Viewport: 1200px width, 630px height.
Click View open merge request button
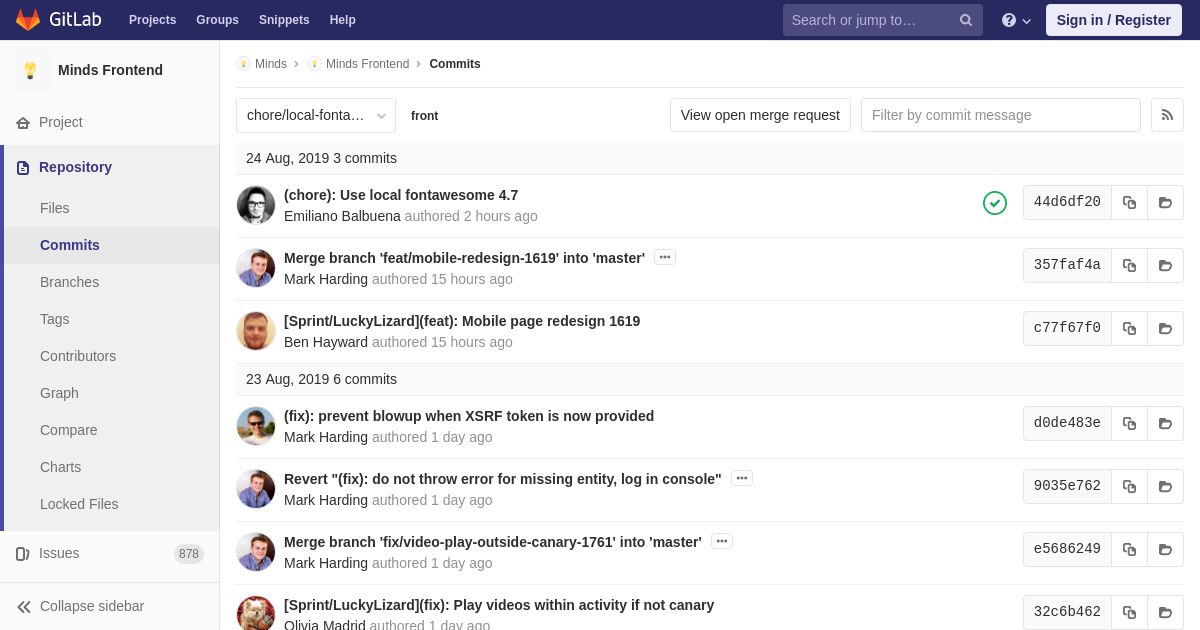[x=760, y=115]
